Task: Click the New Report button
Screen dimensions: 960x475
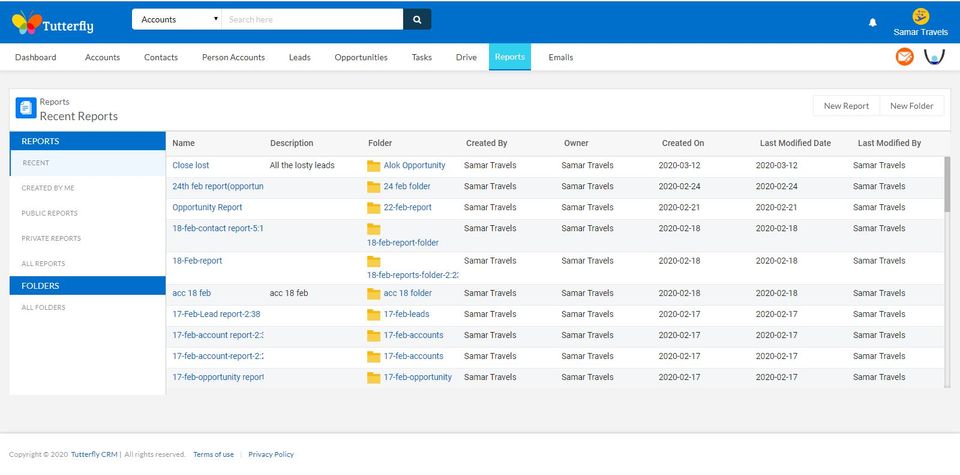Action: 846,106
